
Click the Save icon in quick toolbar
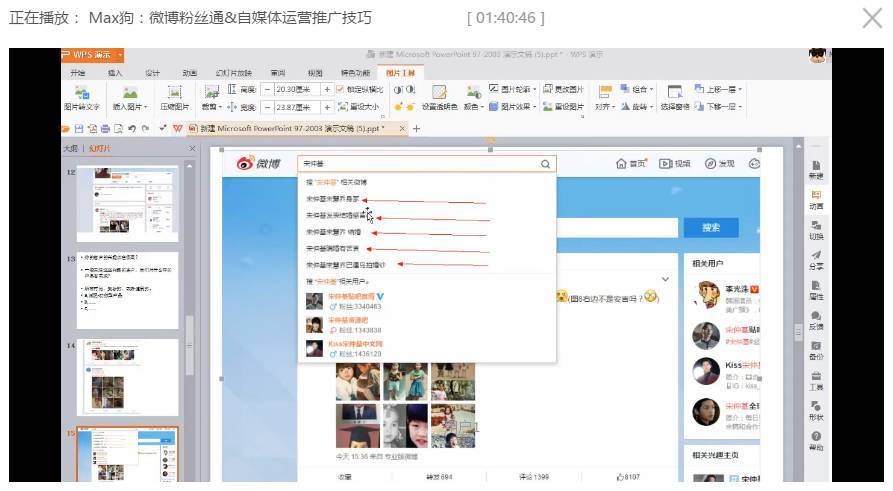(x=79, y=129)
